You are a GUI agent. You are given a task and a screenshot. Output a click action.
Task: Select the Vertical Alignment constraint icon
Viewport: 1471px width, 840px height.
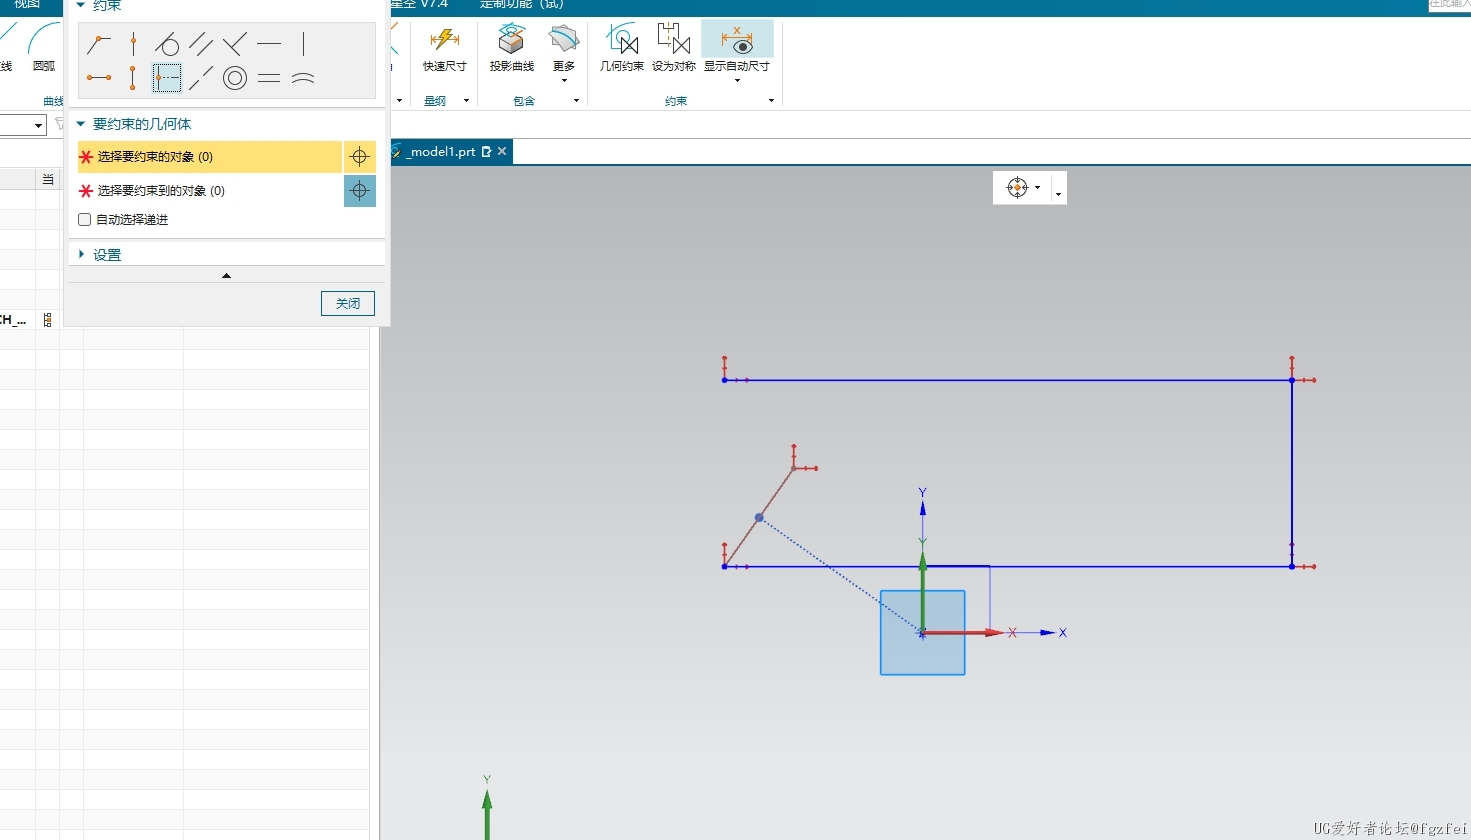tap(133, 78)
